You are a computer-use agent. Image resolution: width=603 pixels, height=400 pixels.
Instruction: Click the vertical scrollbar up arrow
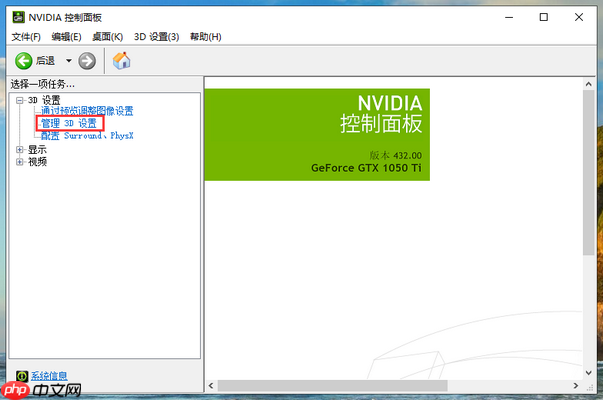588,84
